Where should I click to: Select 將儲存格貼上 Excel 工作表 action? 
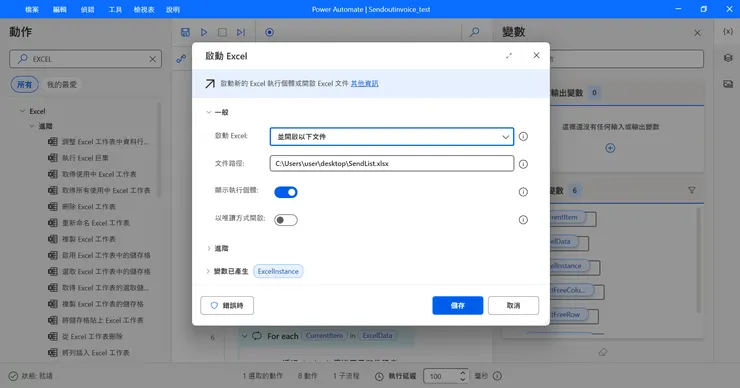[102, 321]
